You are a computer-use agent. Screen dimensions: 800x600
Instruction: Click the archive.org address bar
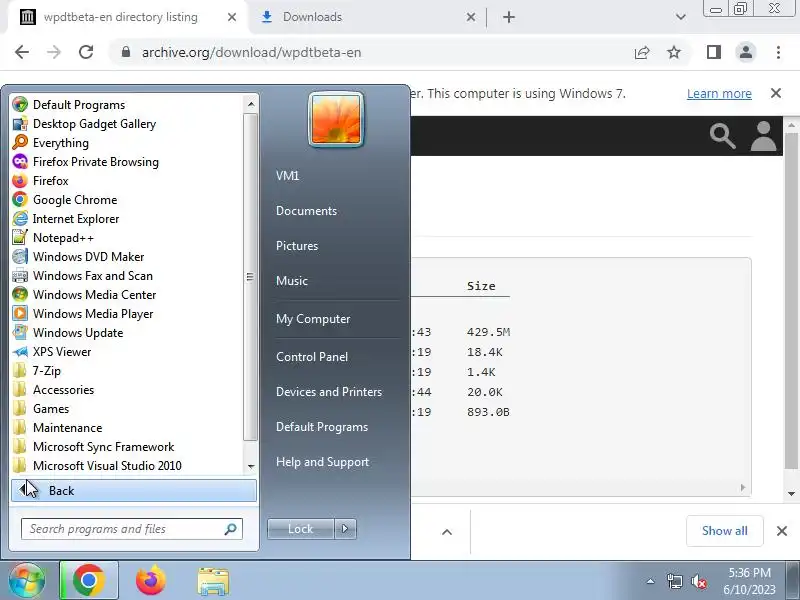[367, 52]
